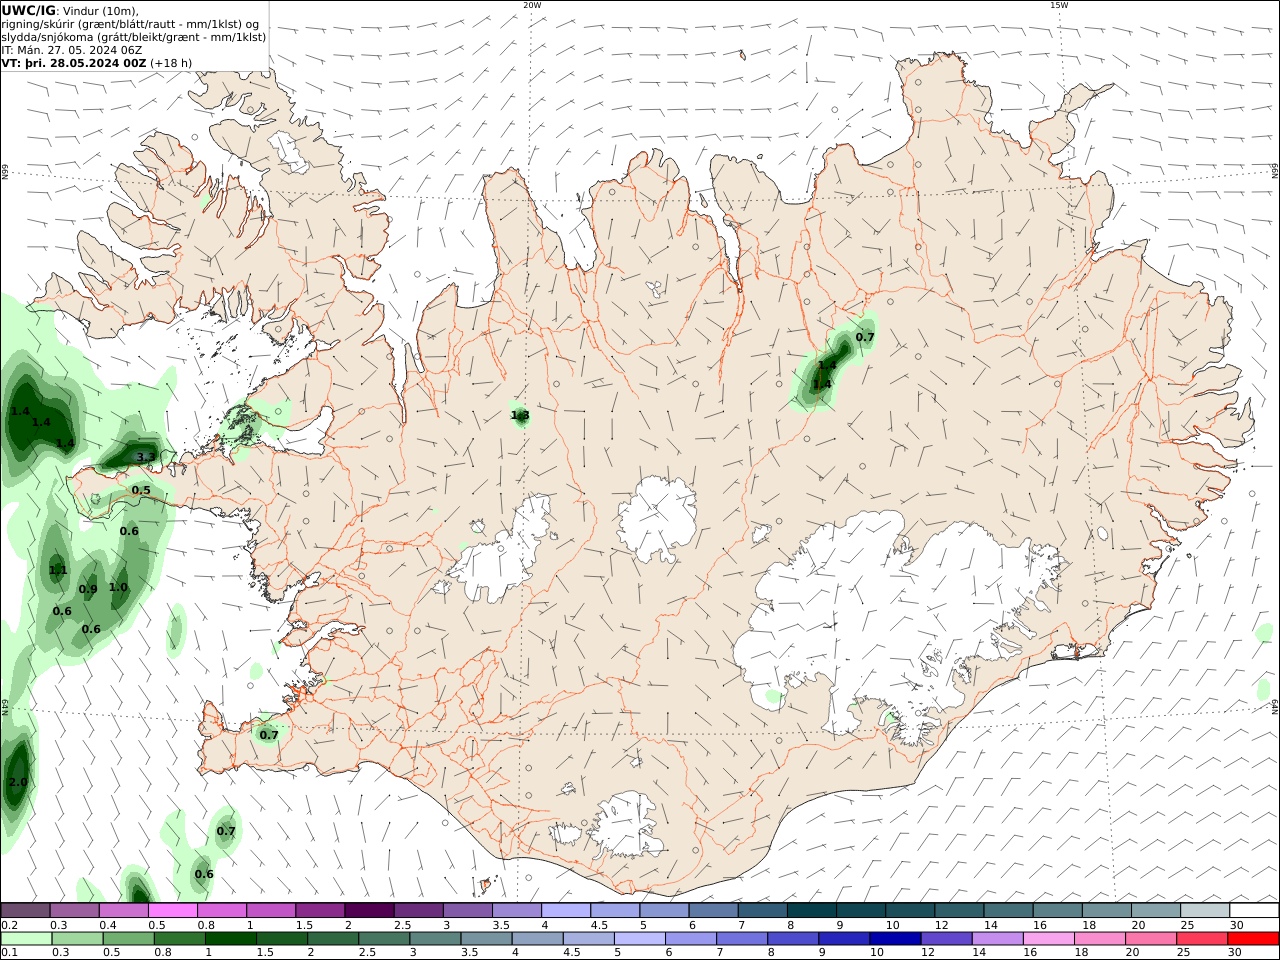This screenshot has width=1280, height=960.
Task: Click the palest green 0.1 swatch in lower legend
Action: coord(27,939)
